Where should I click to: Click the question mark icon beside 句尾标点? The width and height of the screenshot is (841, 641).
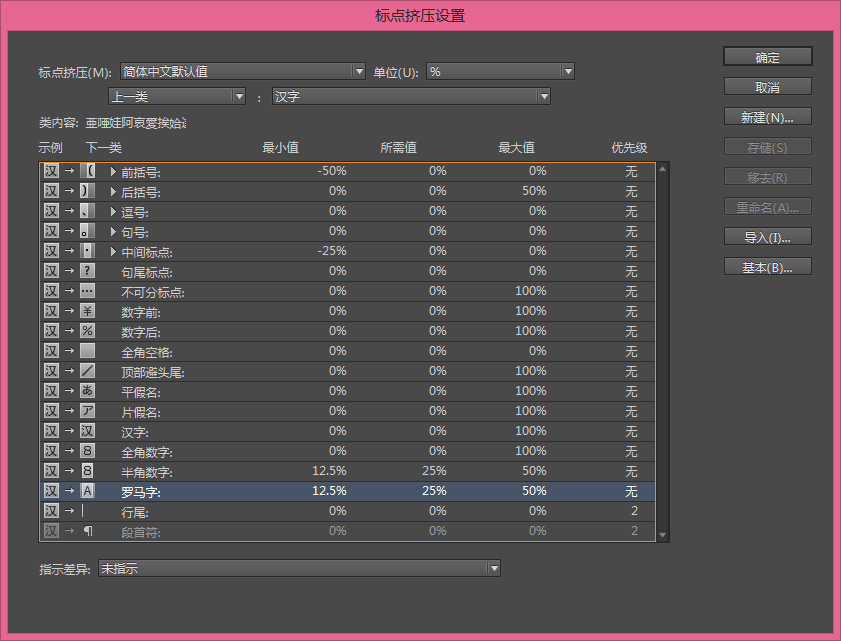tap(87, 271)
